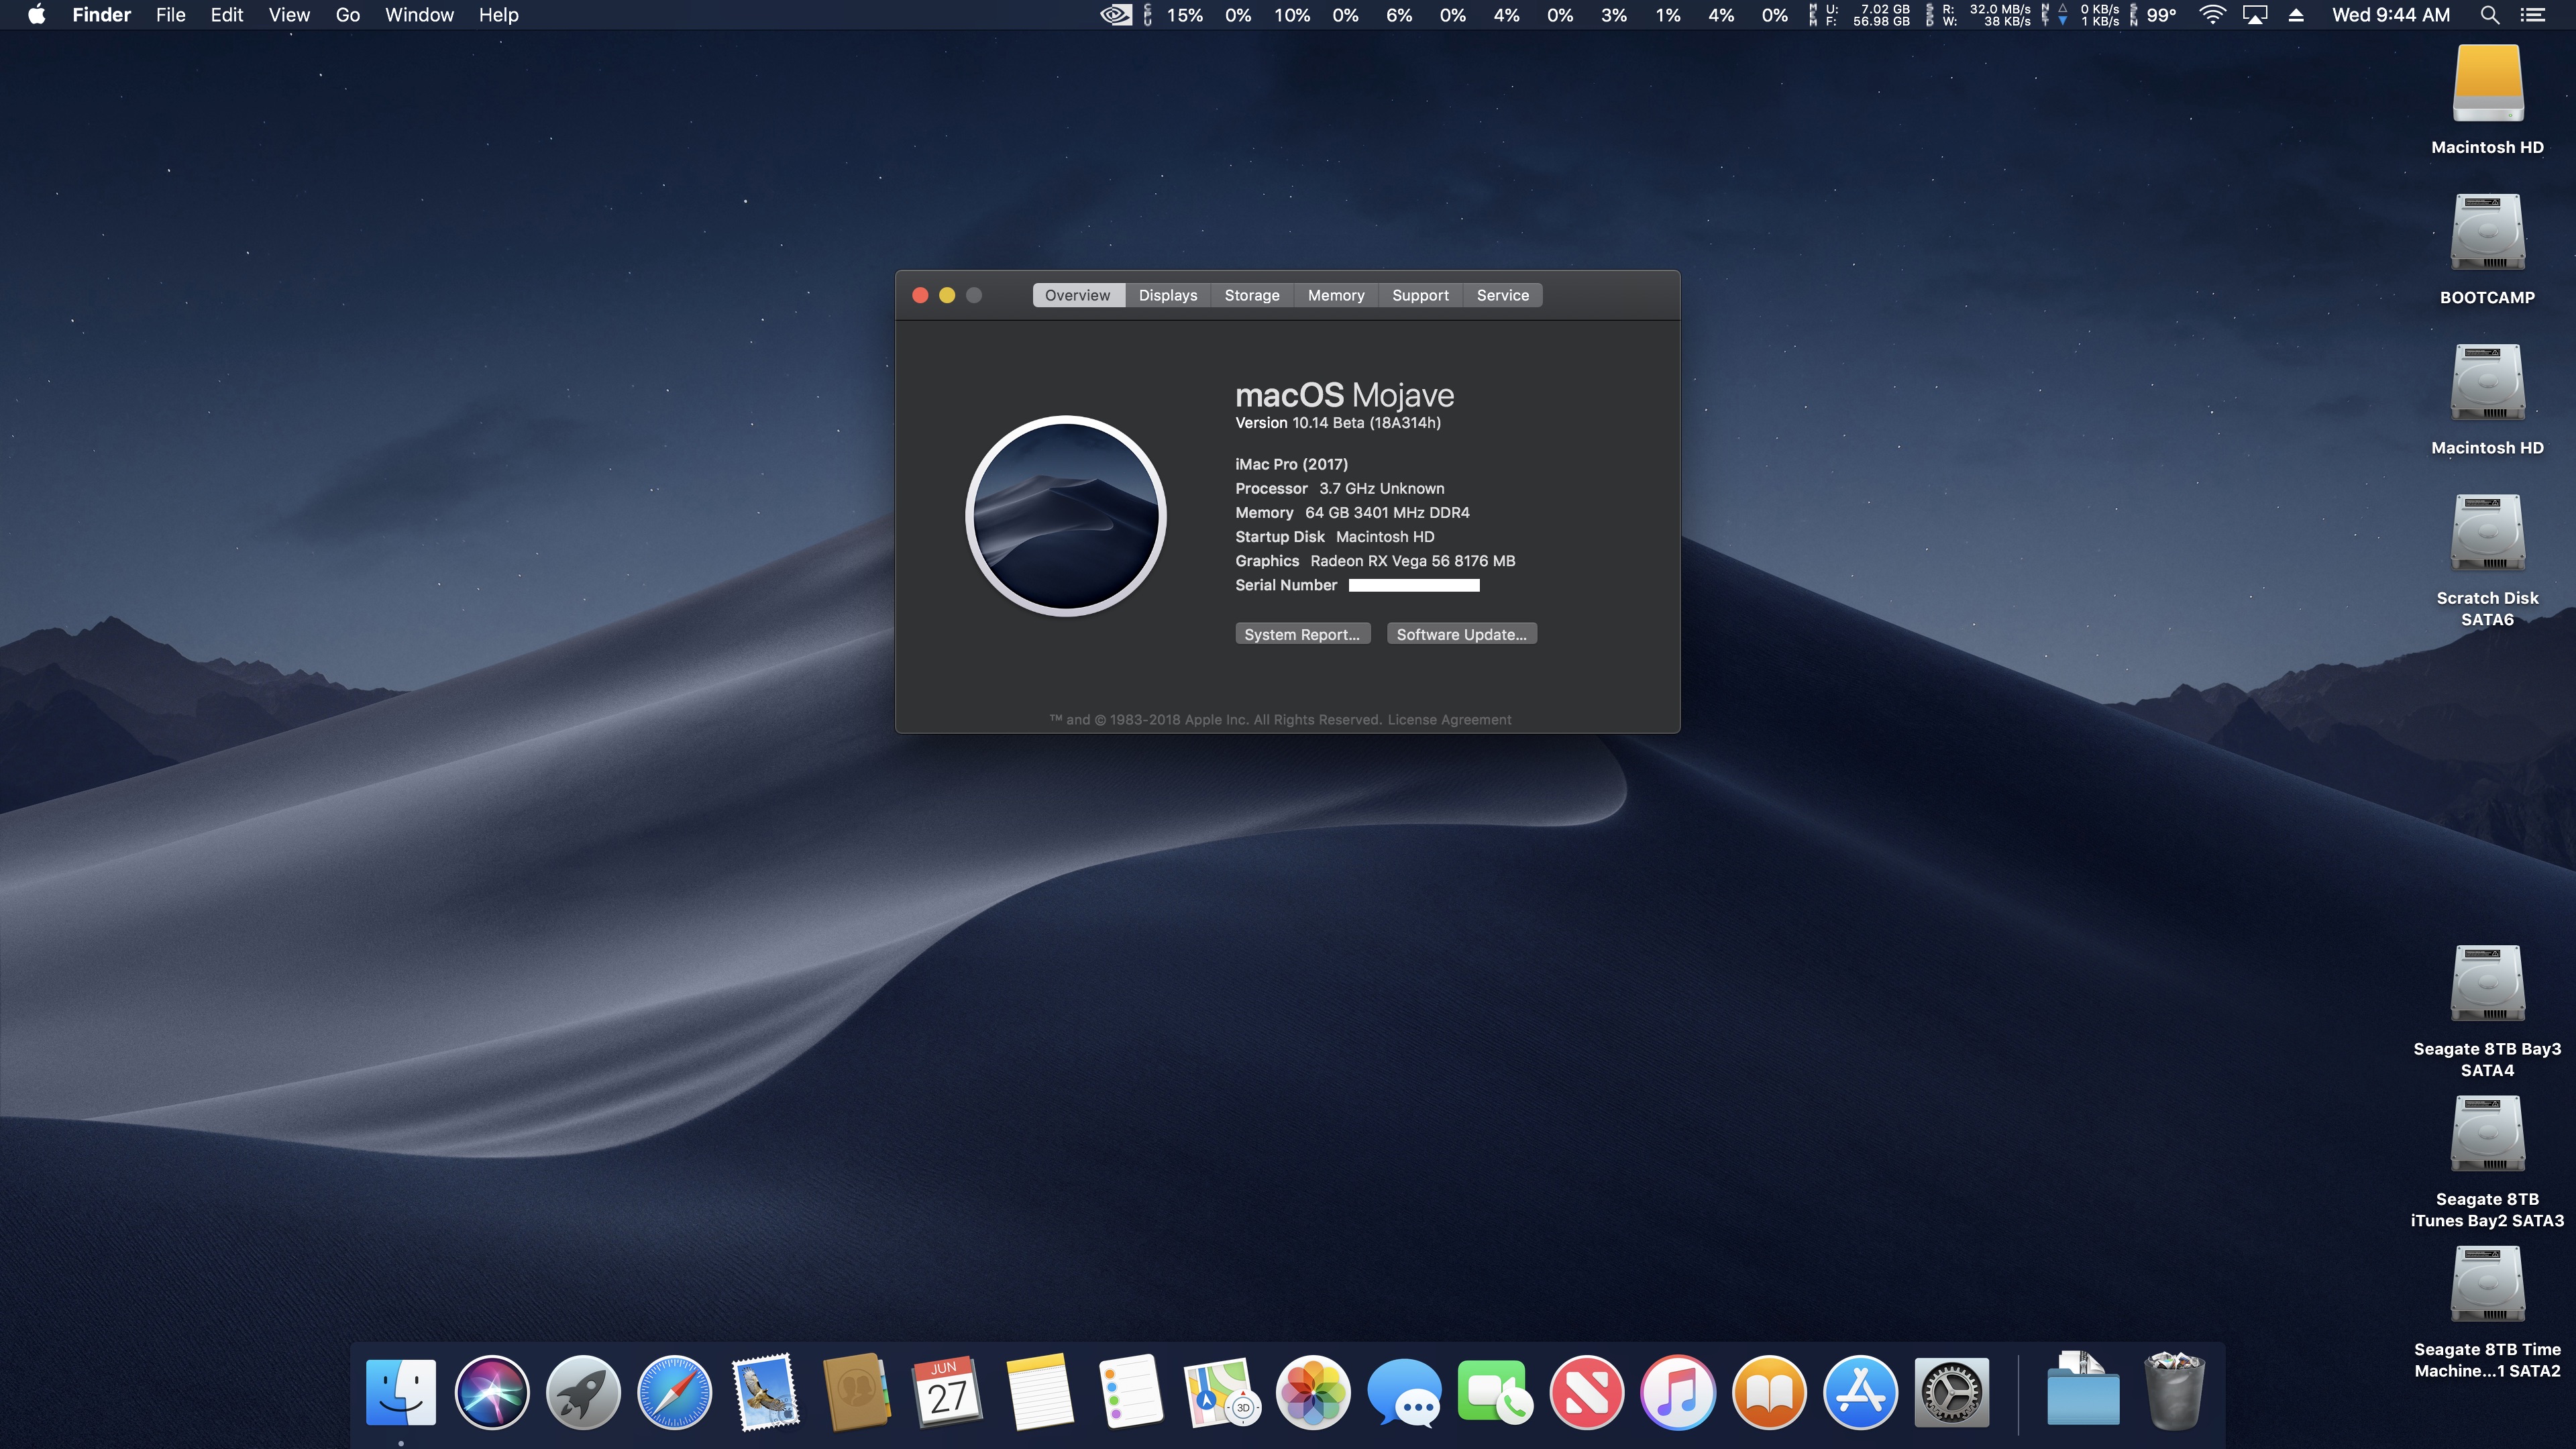Viewport: 2576px width, 1449px height.
Task: Open Spotlight search magnifier
Action: (2490, 15)
